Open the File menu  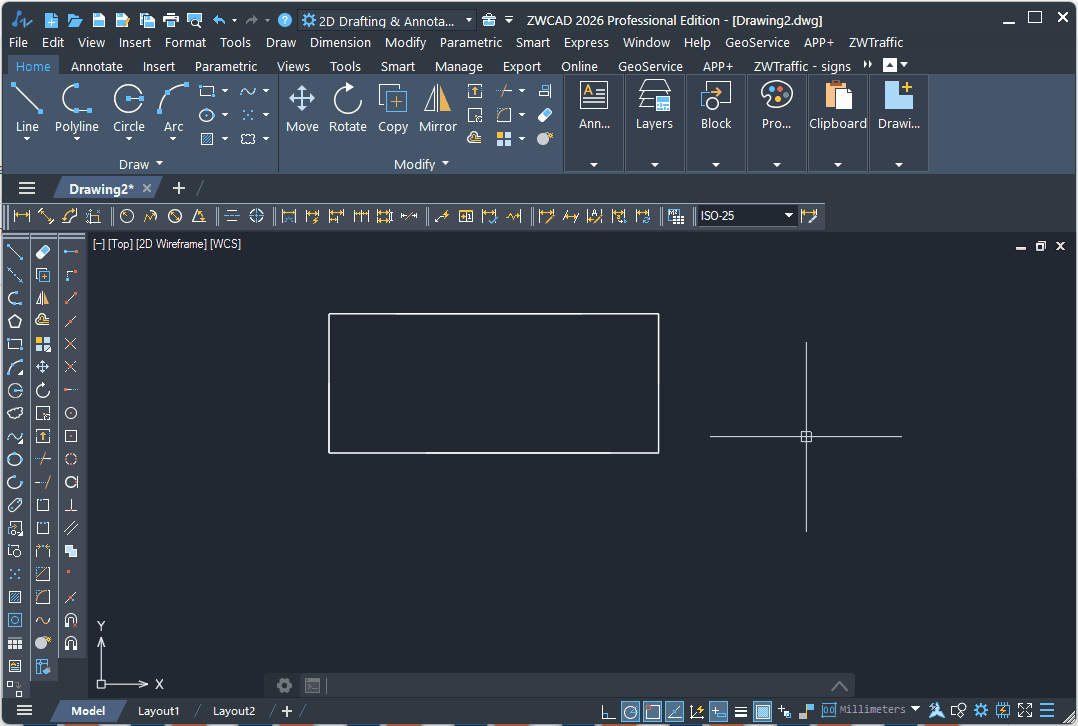19,43
